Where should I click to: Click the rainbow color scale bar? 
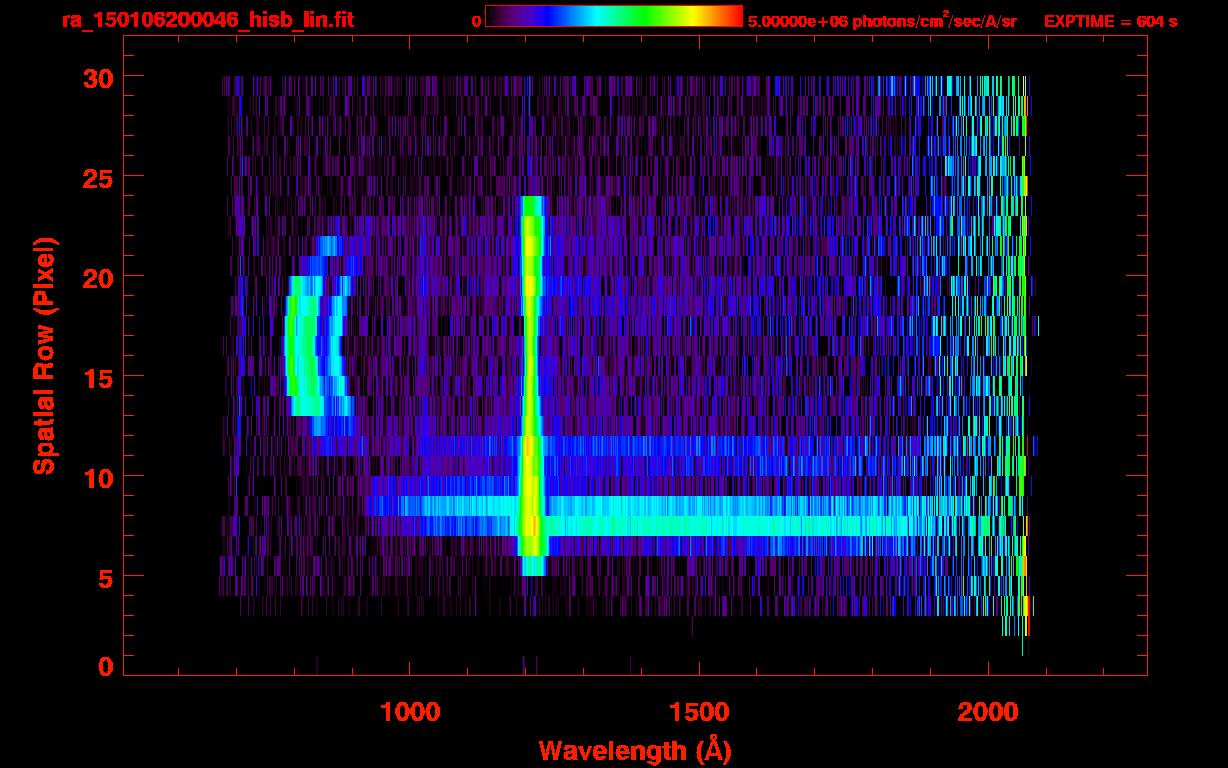(x=614, y=16)
